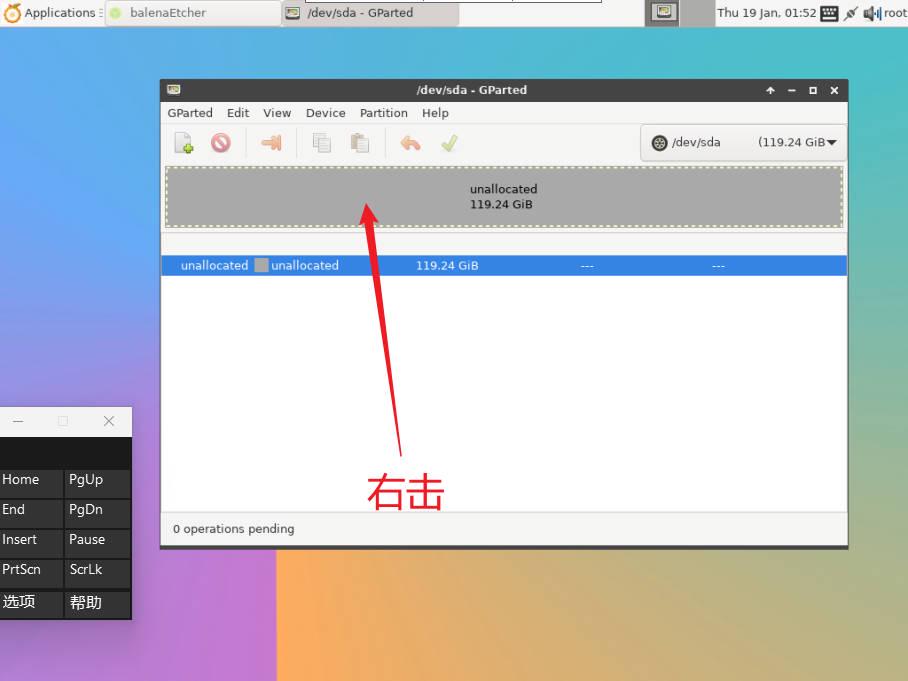
Task: Click the 选项 key on virtual keyboard
Action: tap(31, 605)
